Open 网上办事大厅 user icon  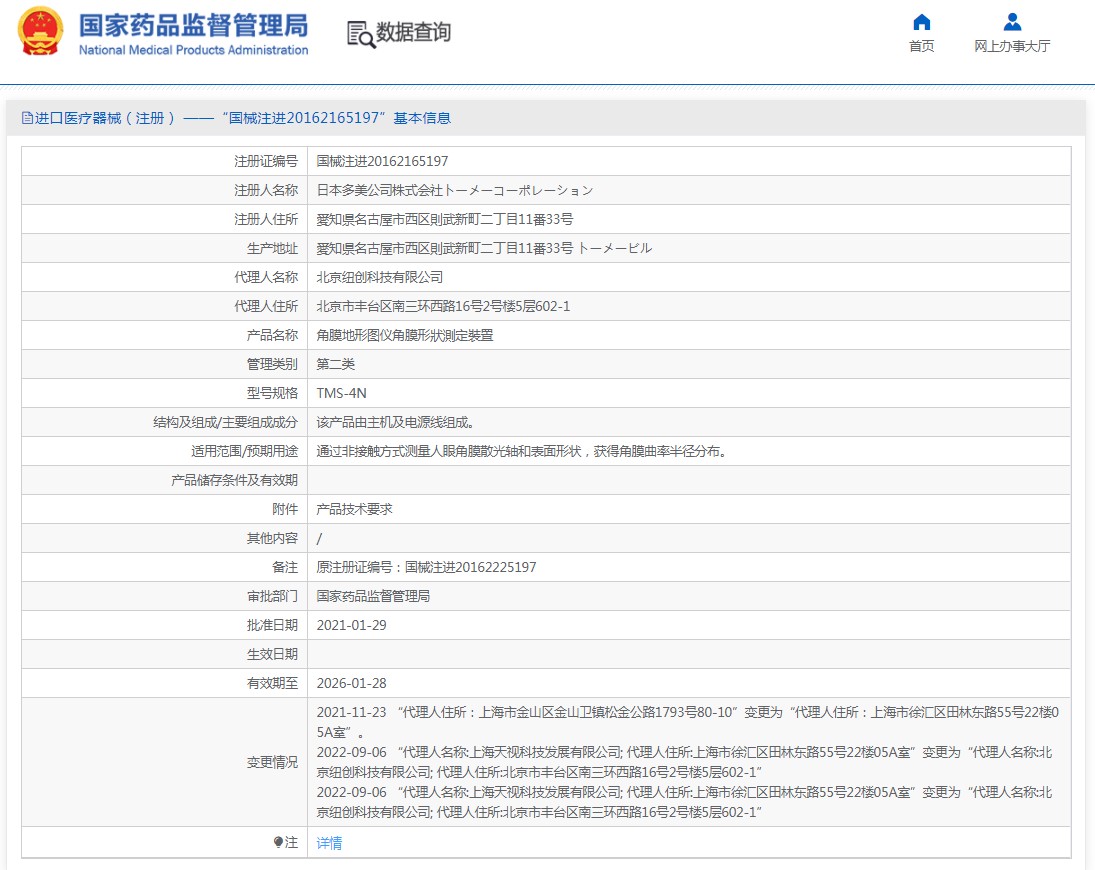click(x=1012, y=22)
